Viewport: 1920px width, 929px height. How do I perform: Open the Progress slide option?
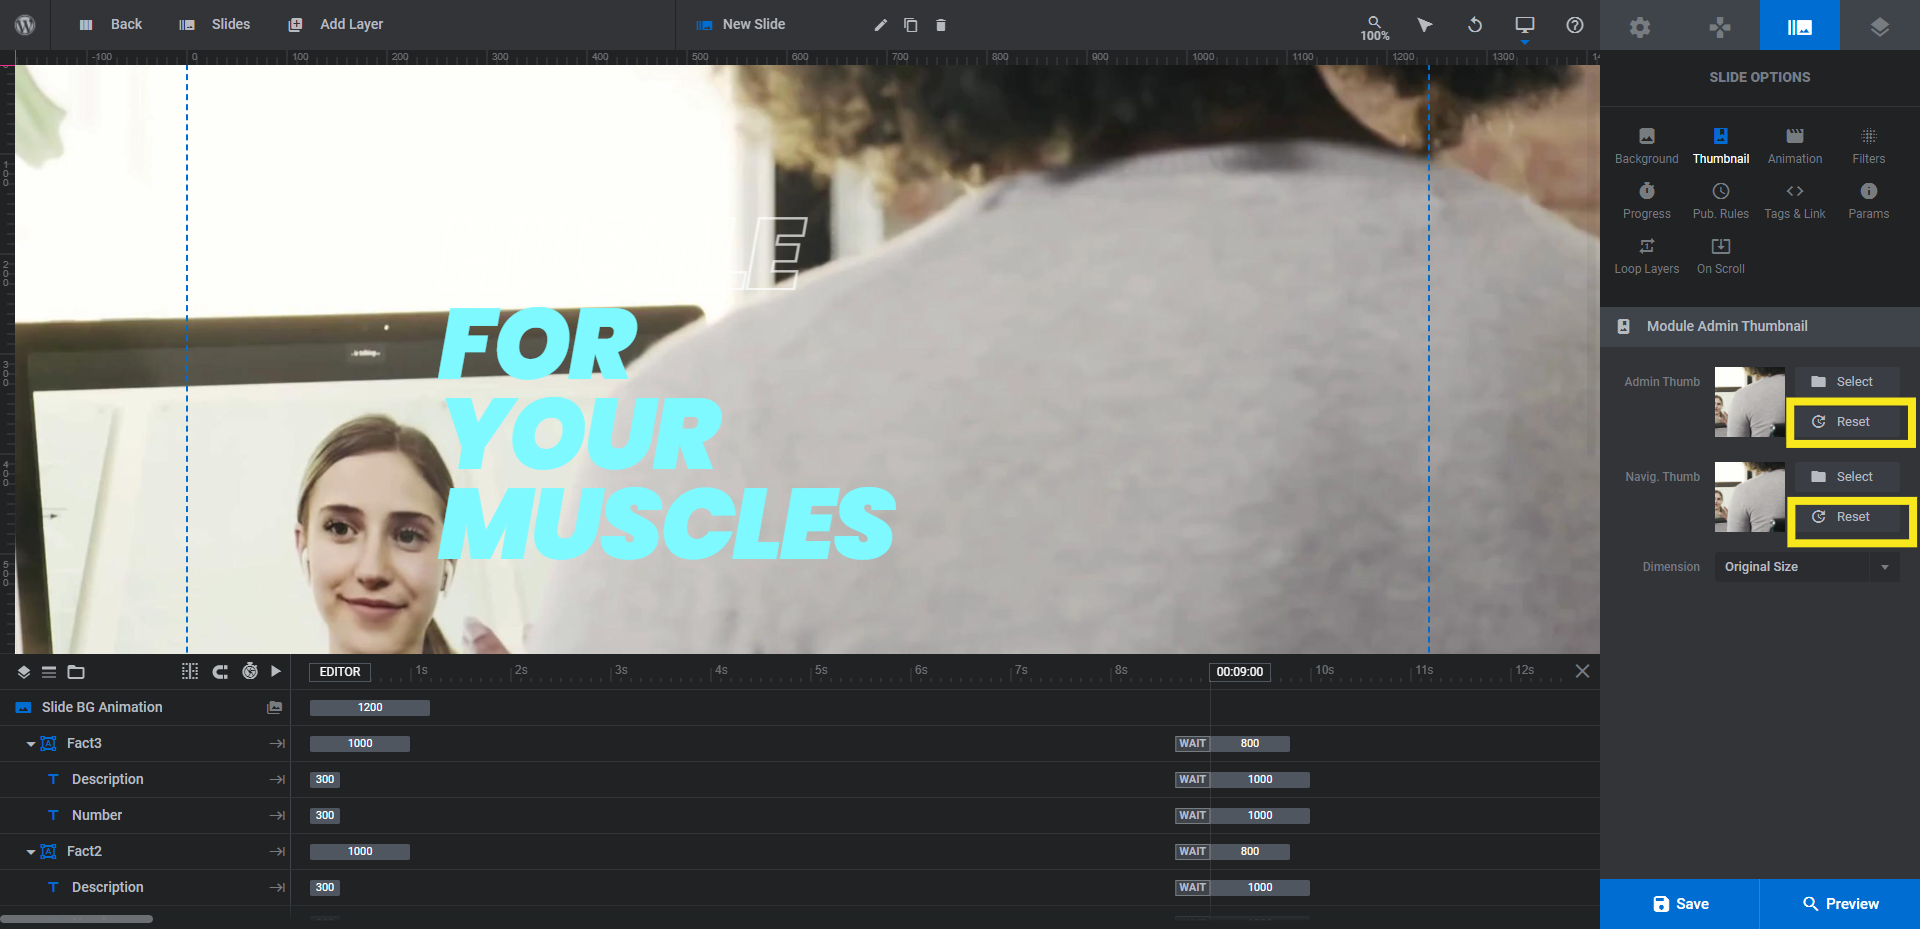tap(1647, 201)
